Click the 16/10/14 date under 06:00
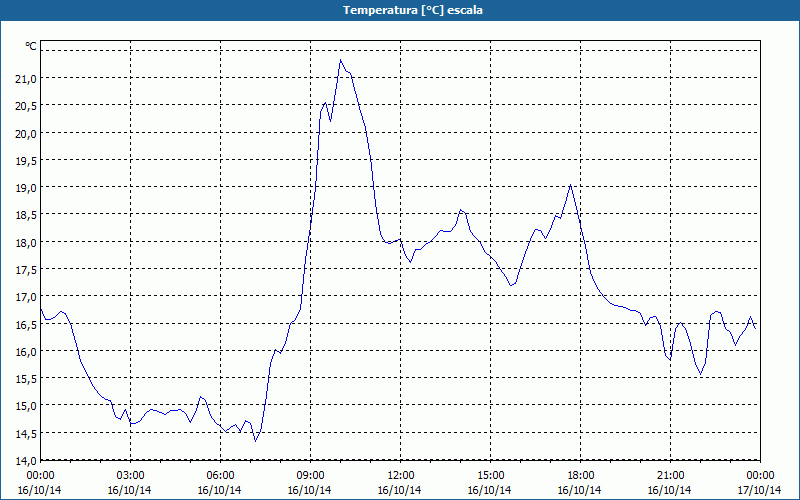800x500 pixels. tap(219, 490)
